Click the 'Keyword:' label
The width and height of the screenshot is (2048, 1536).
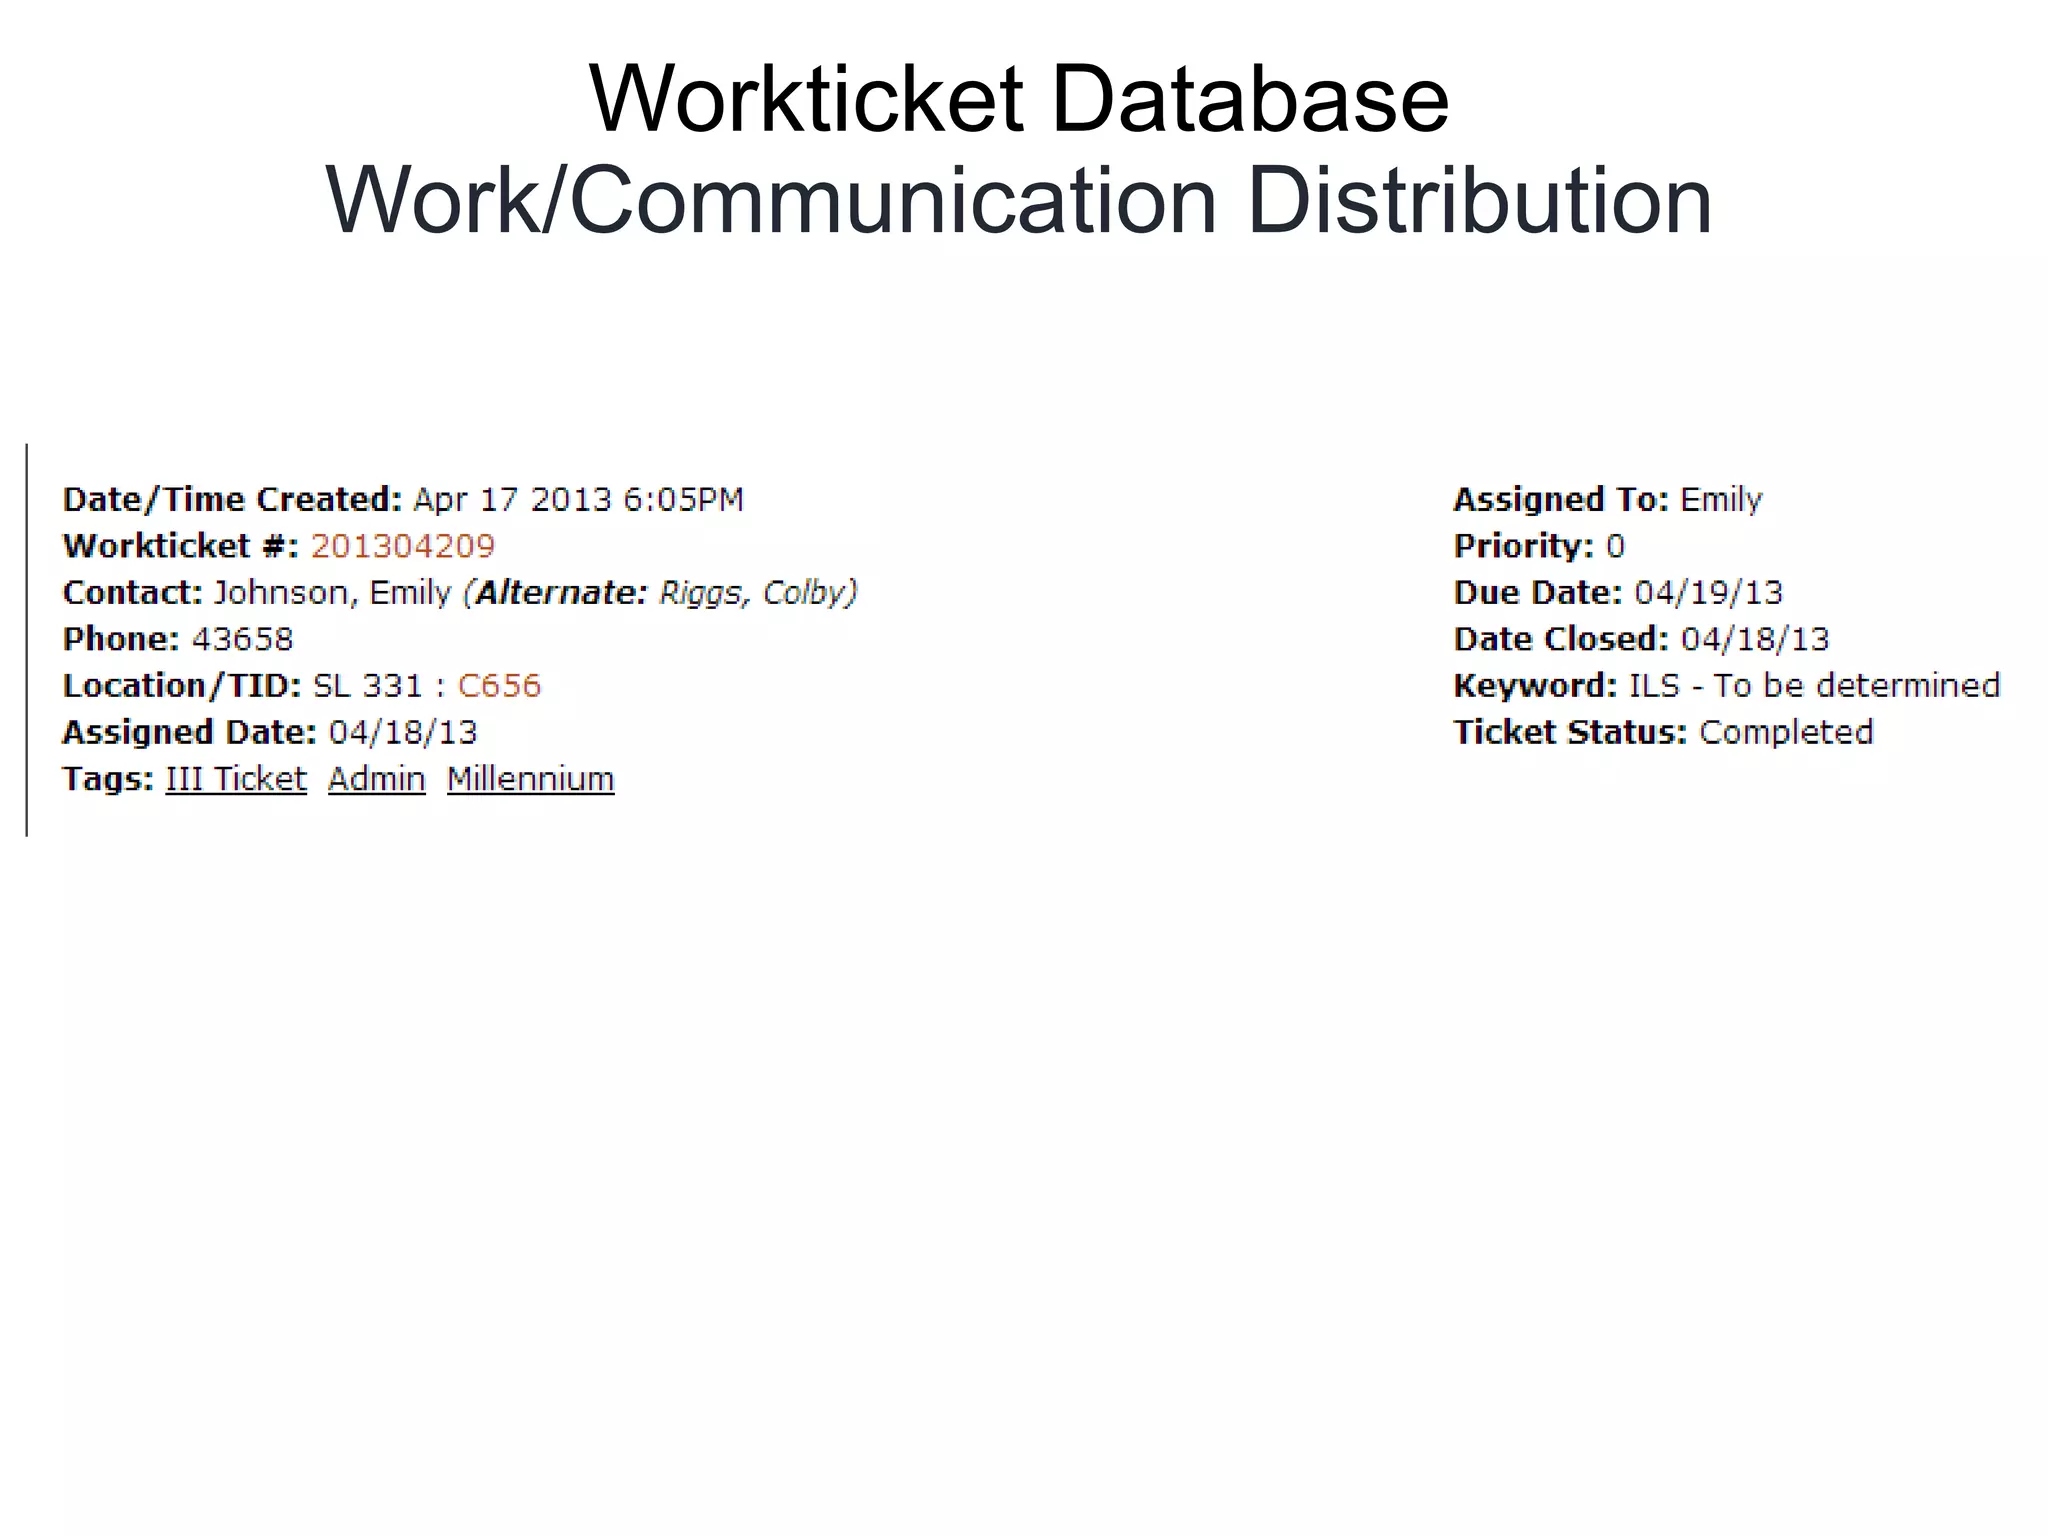point(1535,686)
